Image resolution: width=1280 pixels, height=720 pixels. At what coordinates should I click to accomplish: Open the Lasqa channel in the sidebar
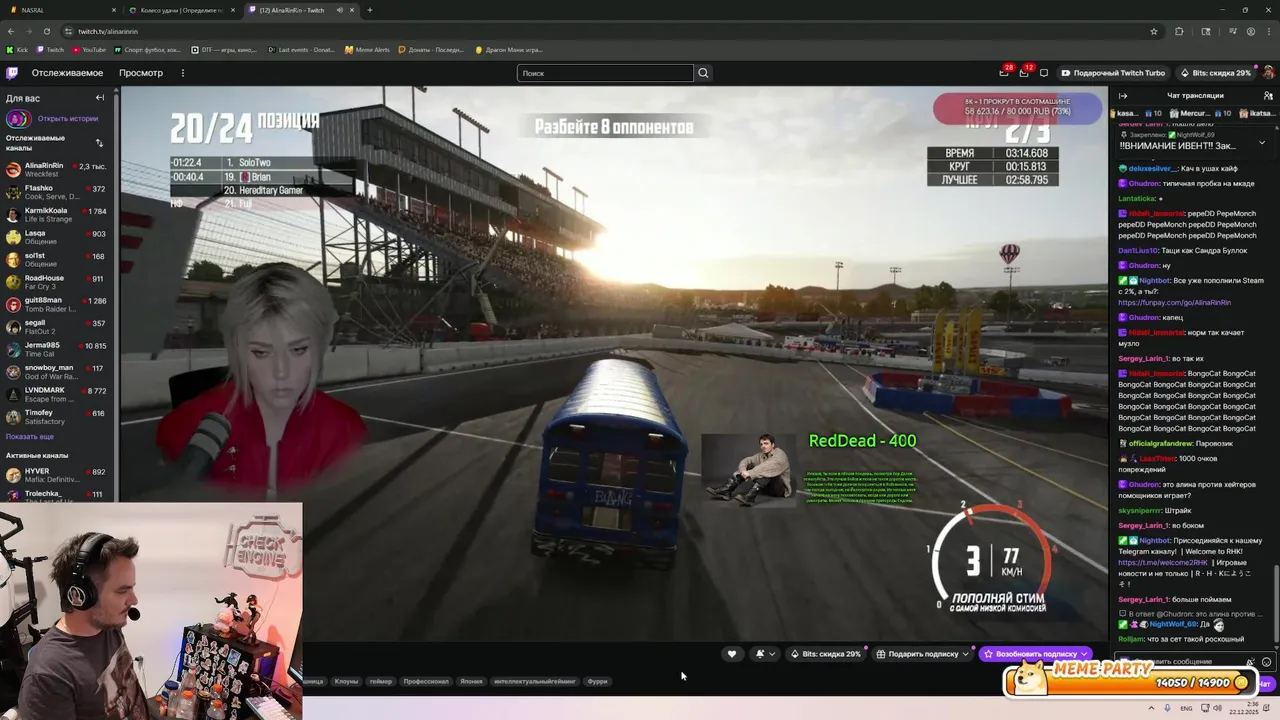click(x=58, y=237)
